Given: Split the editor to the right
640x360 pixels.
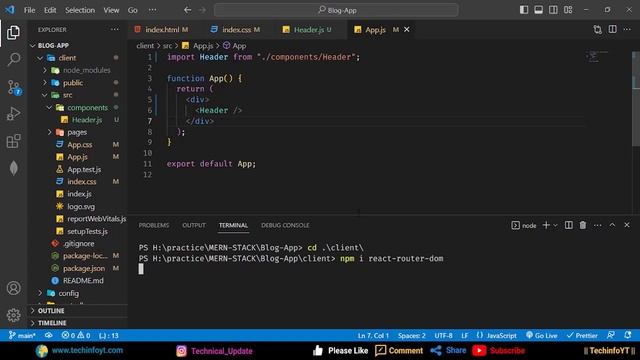Looking at the screenshot, I should 613,29.
